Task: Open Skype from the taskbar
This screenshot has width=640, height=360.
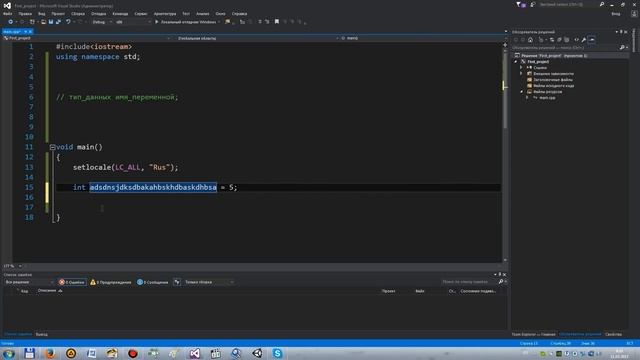Action: point(277,353)
